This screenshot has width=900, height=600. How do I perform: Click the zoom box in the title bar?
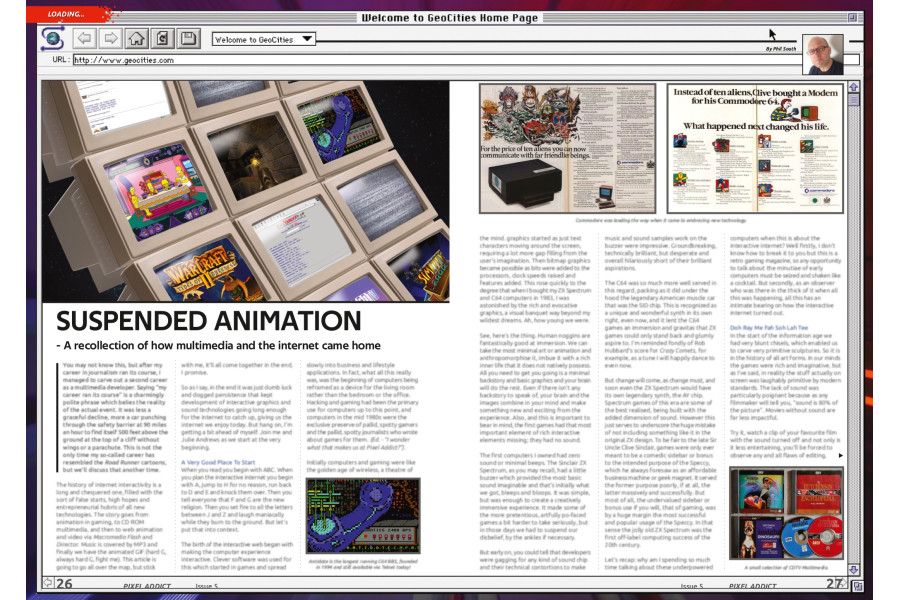coord(852,18)
